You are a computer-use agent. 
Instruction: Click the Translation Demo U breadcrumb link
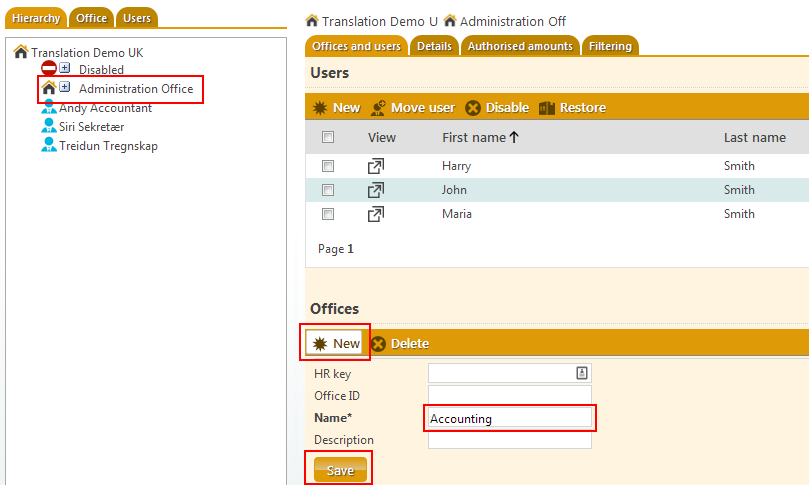(x=380, y=21)
